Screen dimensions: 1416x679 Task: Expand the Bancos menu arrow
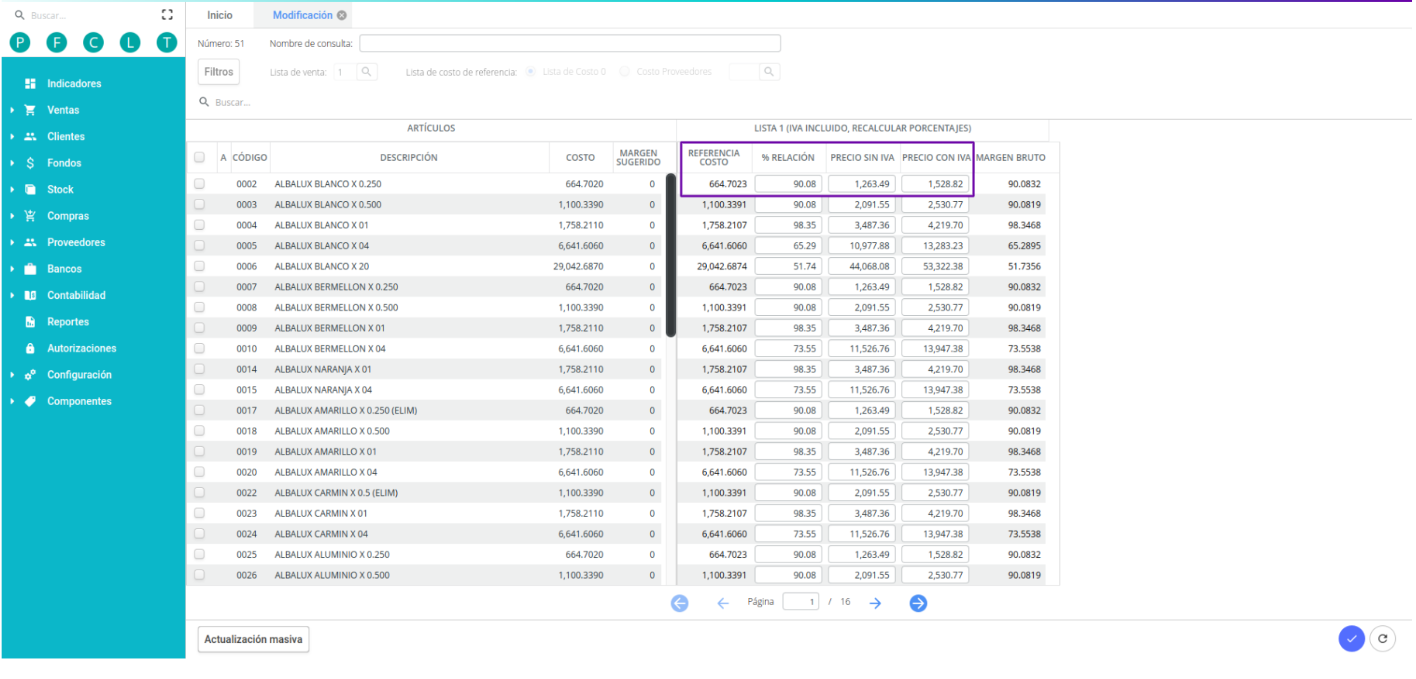(x=12, y=269)
